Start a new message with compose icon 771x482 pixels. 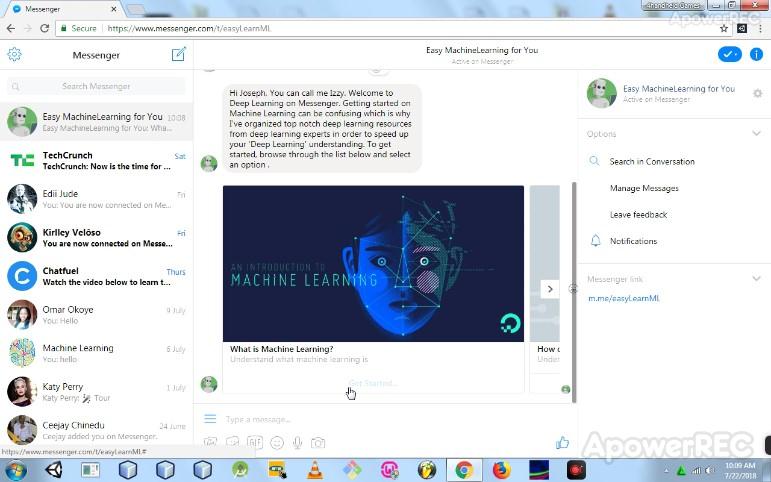(178, 54)
